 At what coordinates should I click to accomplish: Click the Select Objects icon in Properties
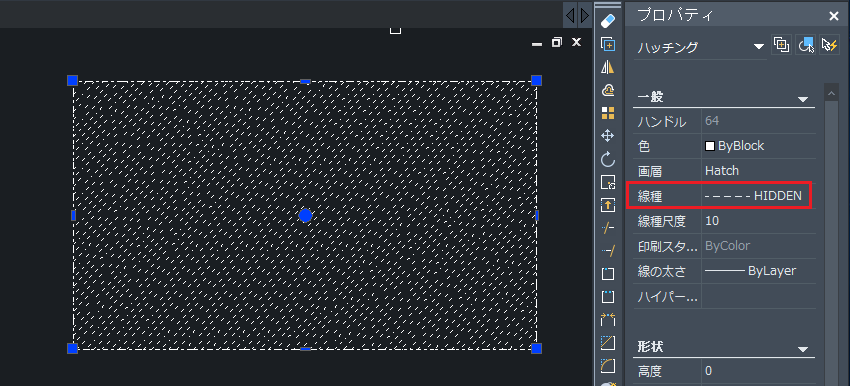(x=805, y=45)
